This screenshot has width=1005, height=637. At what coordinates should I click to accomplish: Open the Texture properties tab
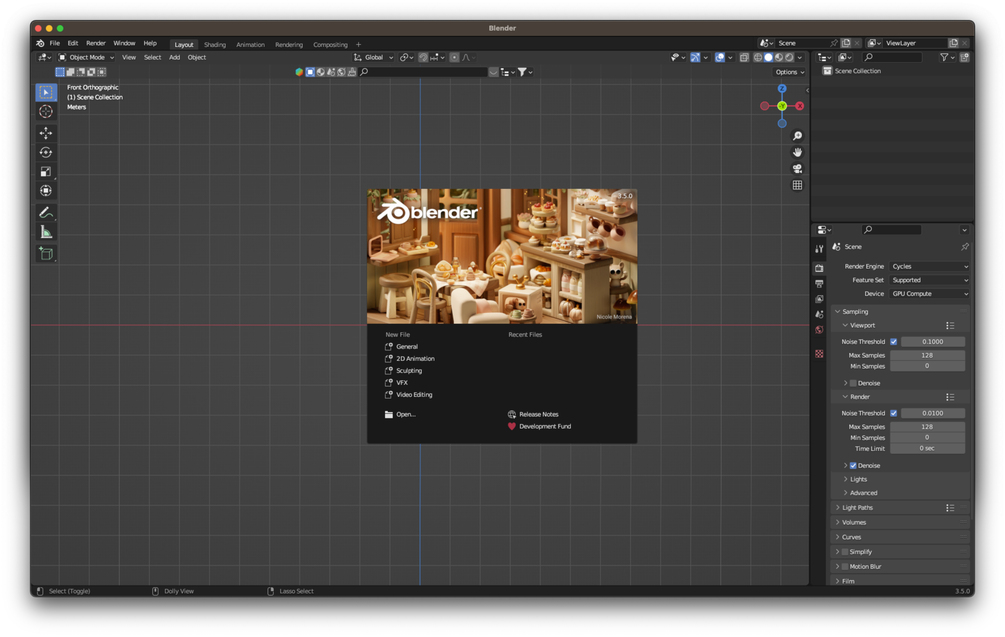pyautogui.click(x=819, y=354)
